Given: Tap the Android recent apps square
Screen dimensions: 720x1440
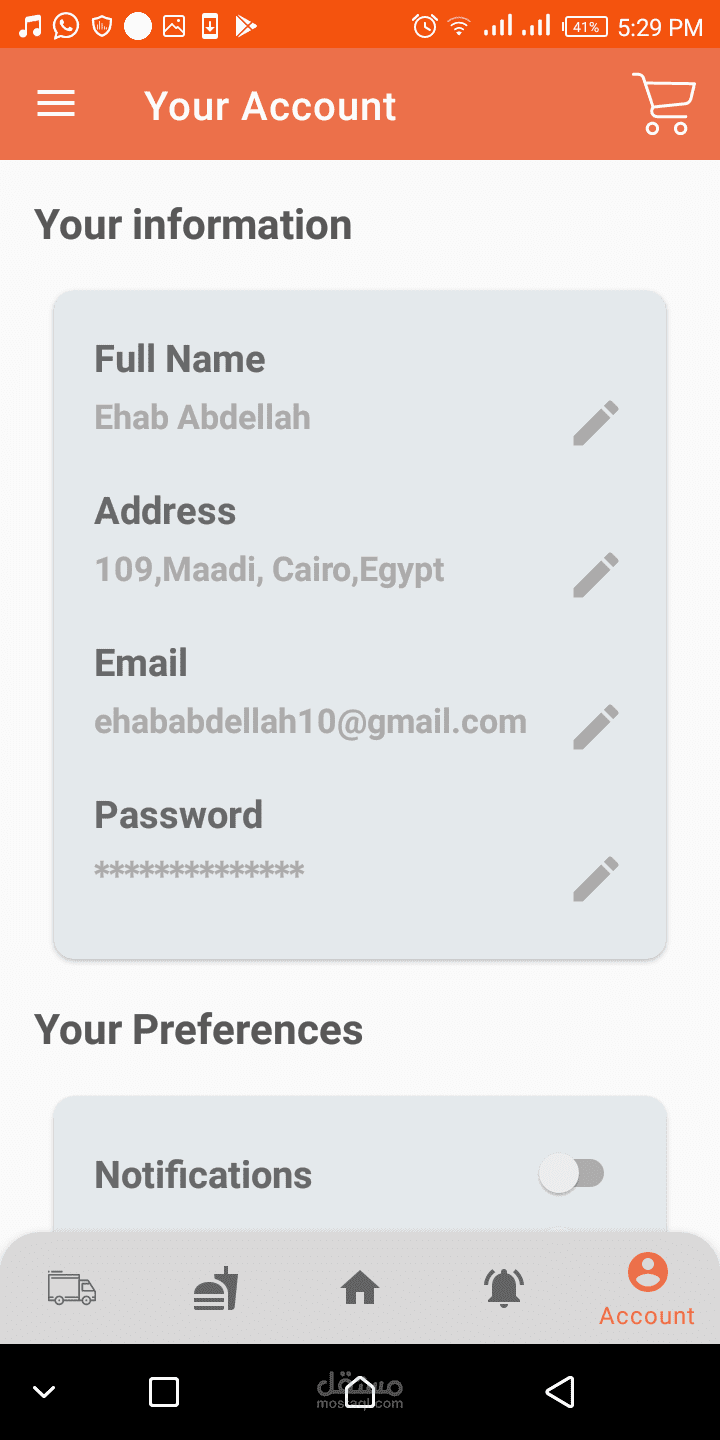Looking at the screenshot, I should click(x=163, y=1392).
